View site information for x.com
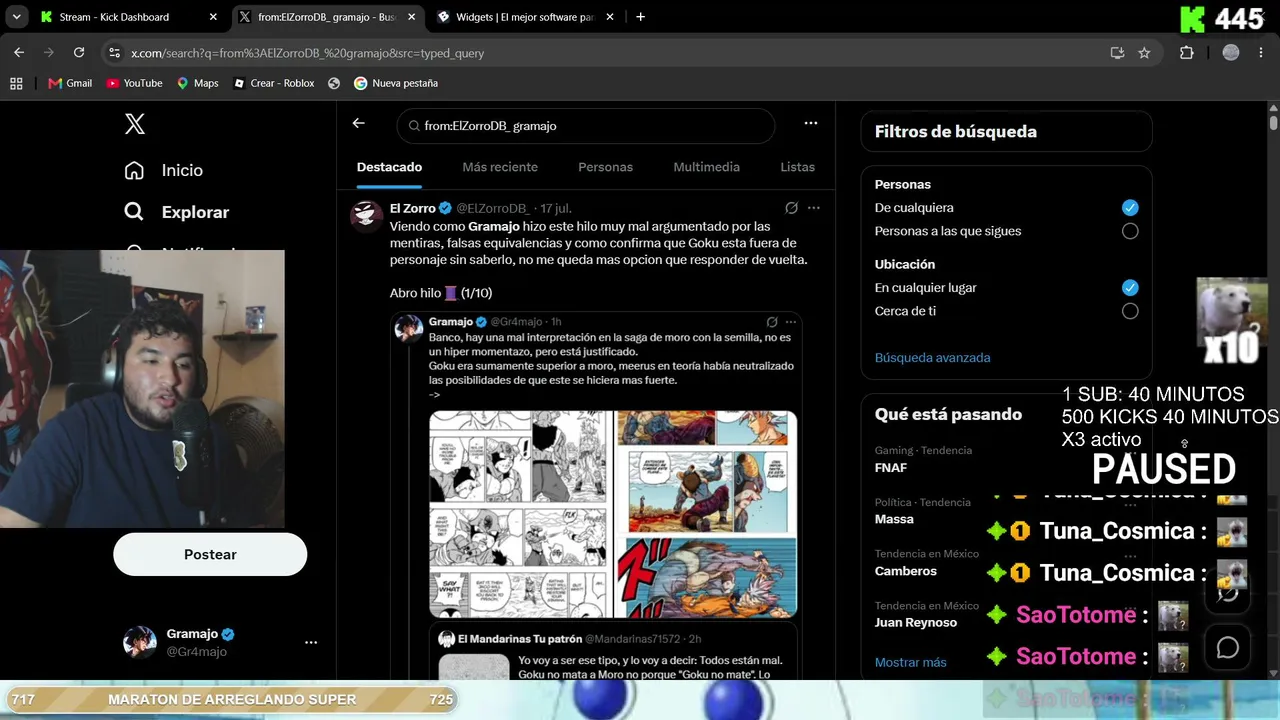 click(x=114, y=53)
